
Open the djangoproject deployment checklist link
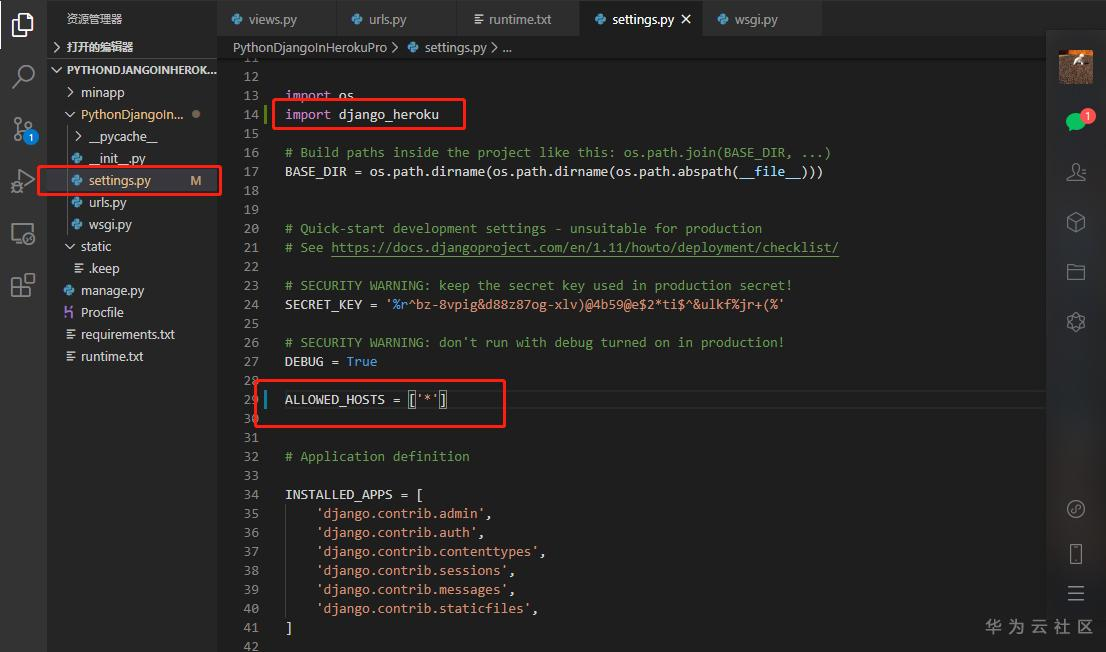pyautogui.click(x=585, y=248)
